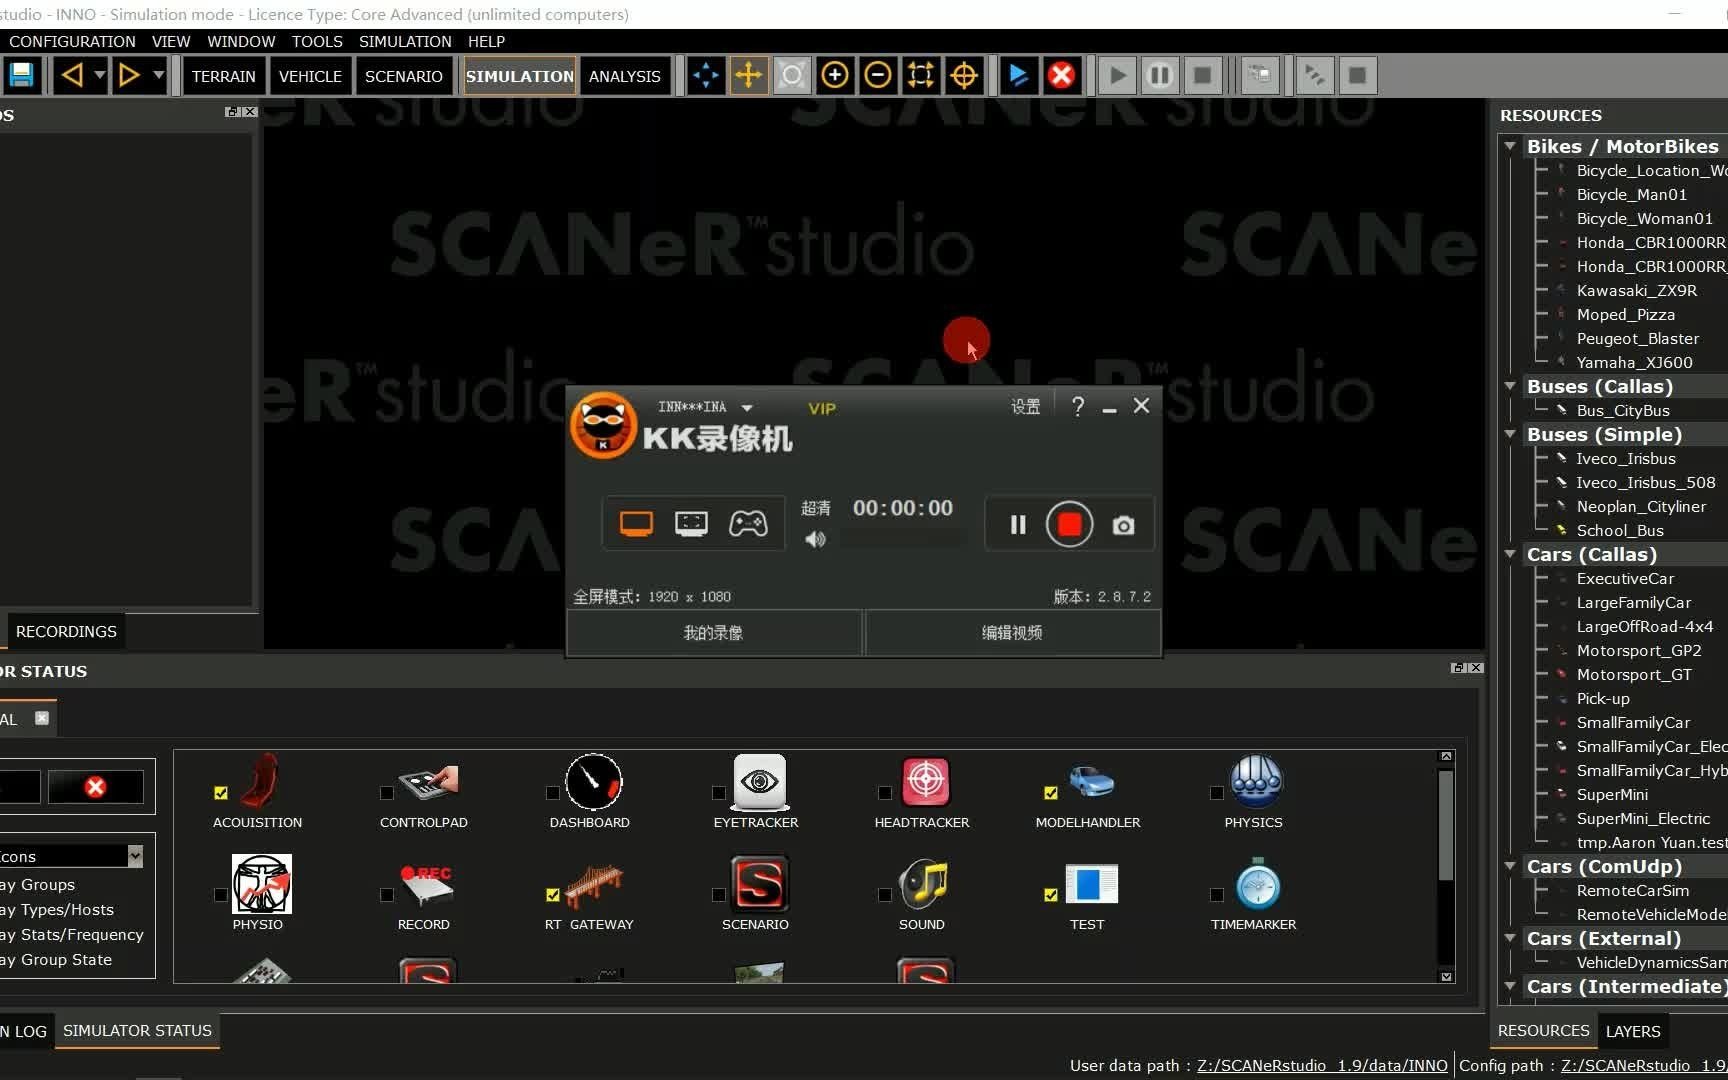Image resolution: width=1728 pixels, height=1080 pixels.
Task: Toggle the EYETRACKER module checkbox
Action: pos(719,793)
